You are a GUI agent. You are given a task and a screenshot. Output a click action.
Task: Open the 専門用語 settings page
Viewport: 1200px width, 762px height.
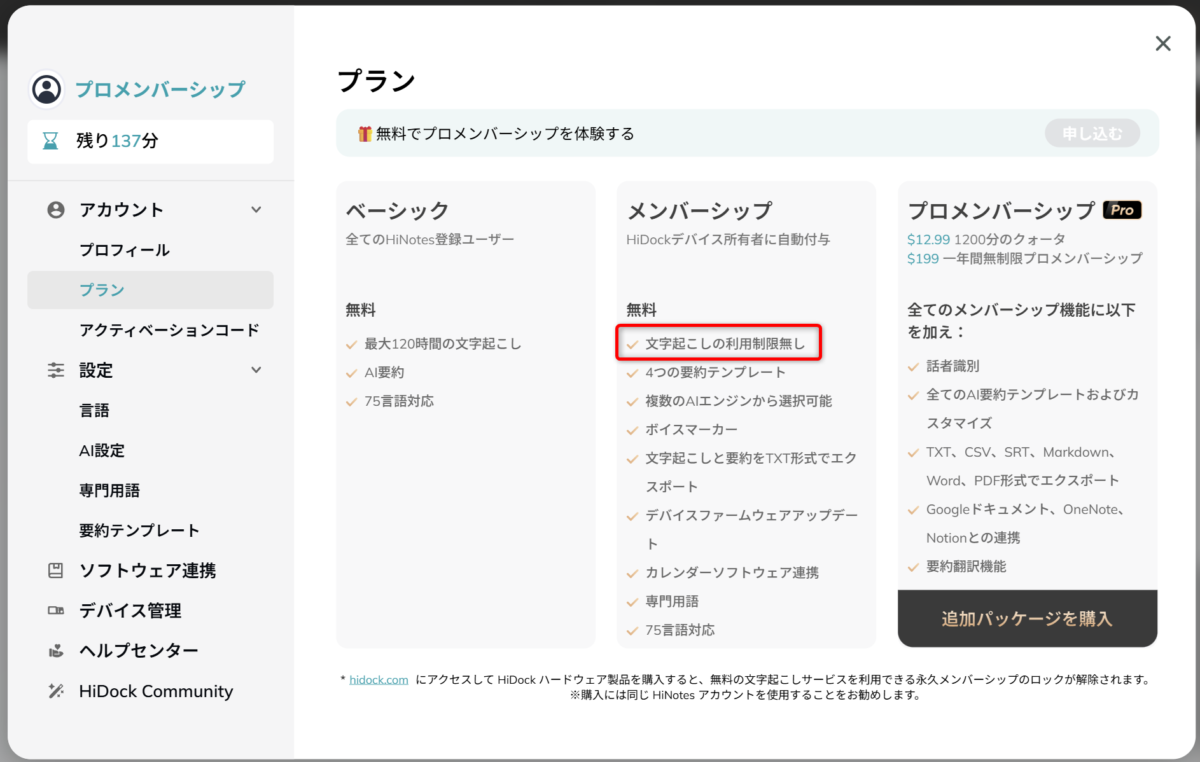point(109,491)
